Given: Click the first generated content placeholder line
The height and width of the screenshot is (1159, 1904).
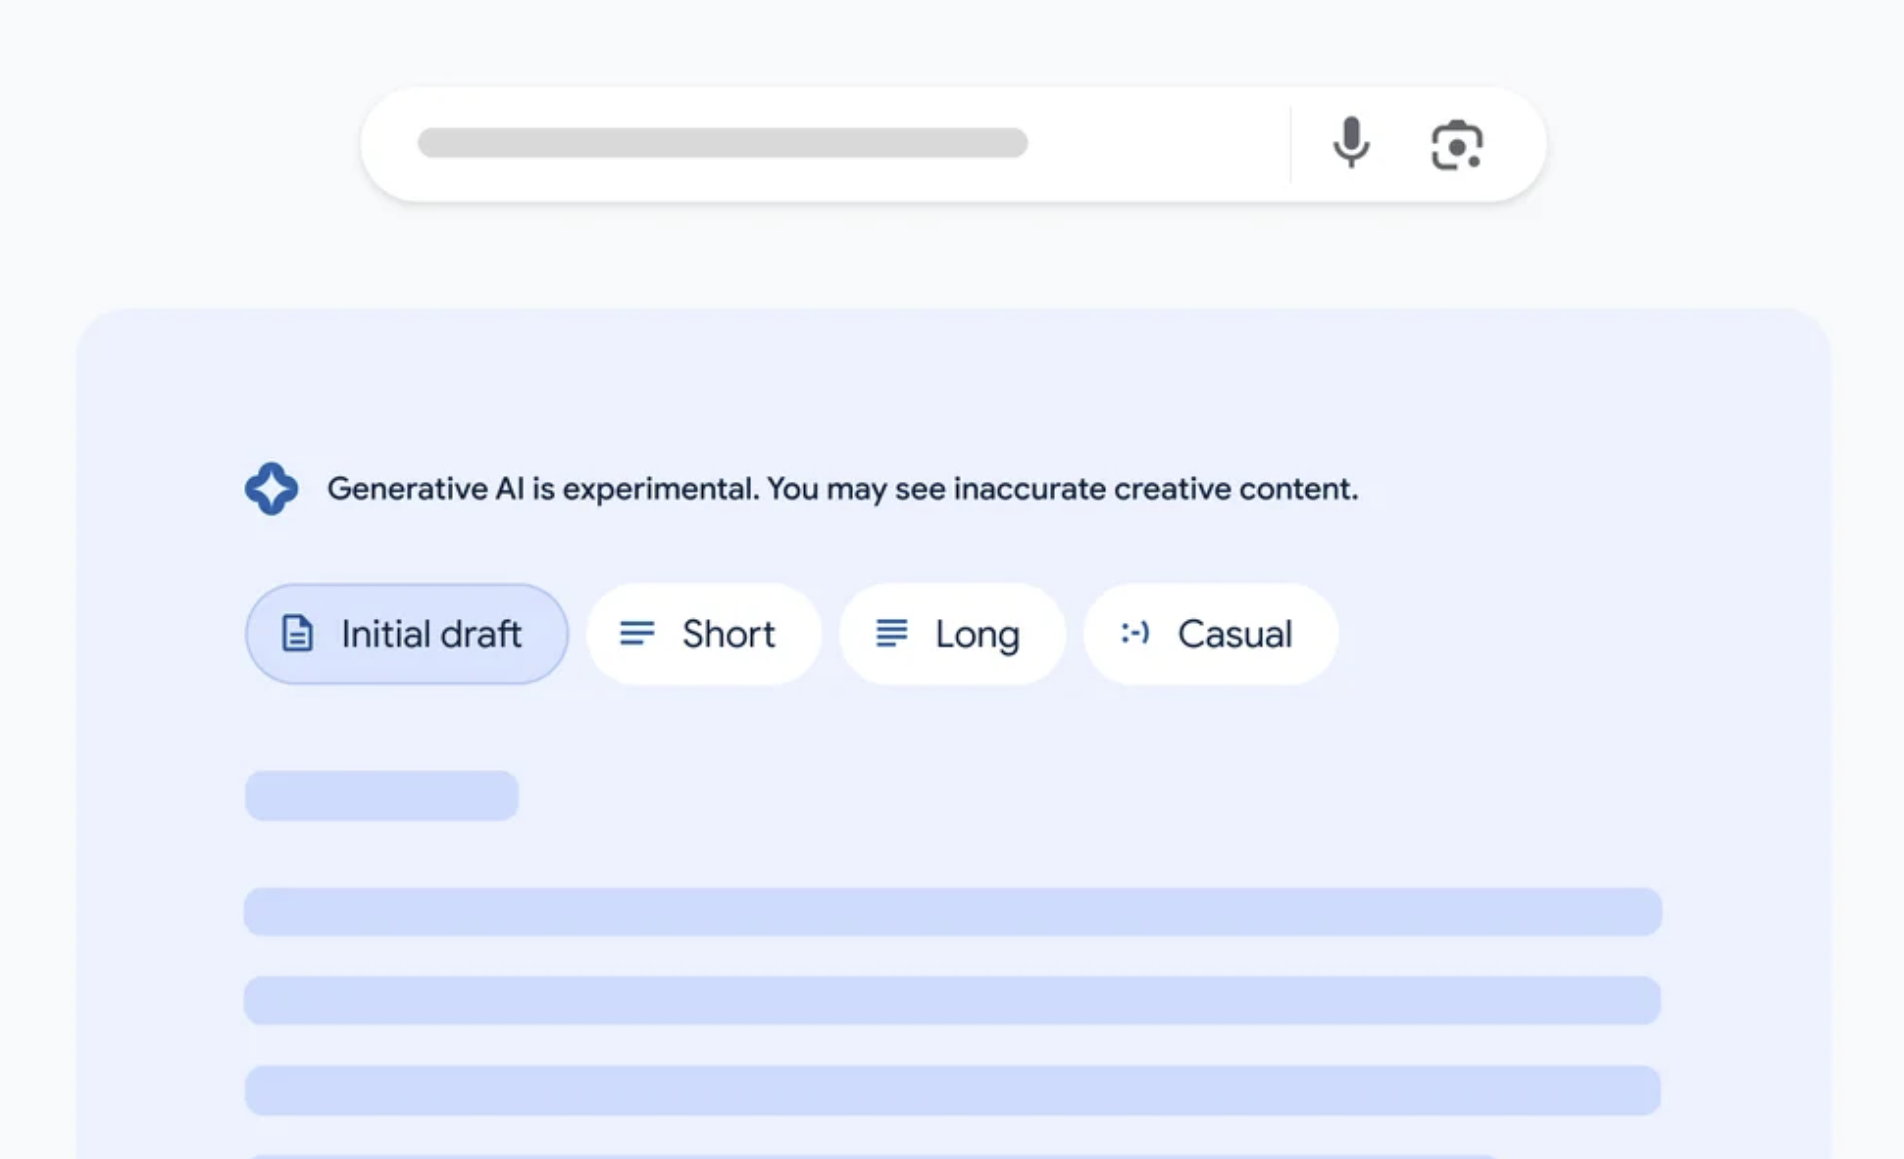Looking at the screenshot, I should pyautogui.click(x=950, y=911).
